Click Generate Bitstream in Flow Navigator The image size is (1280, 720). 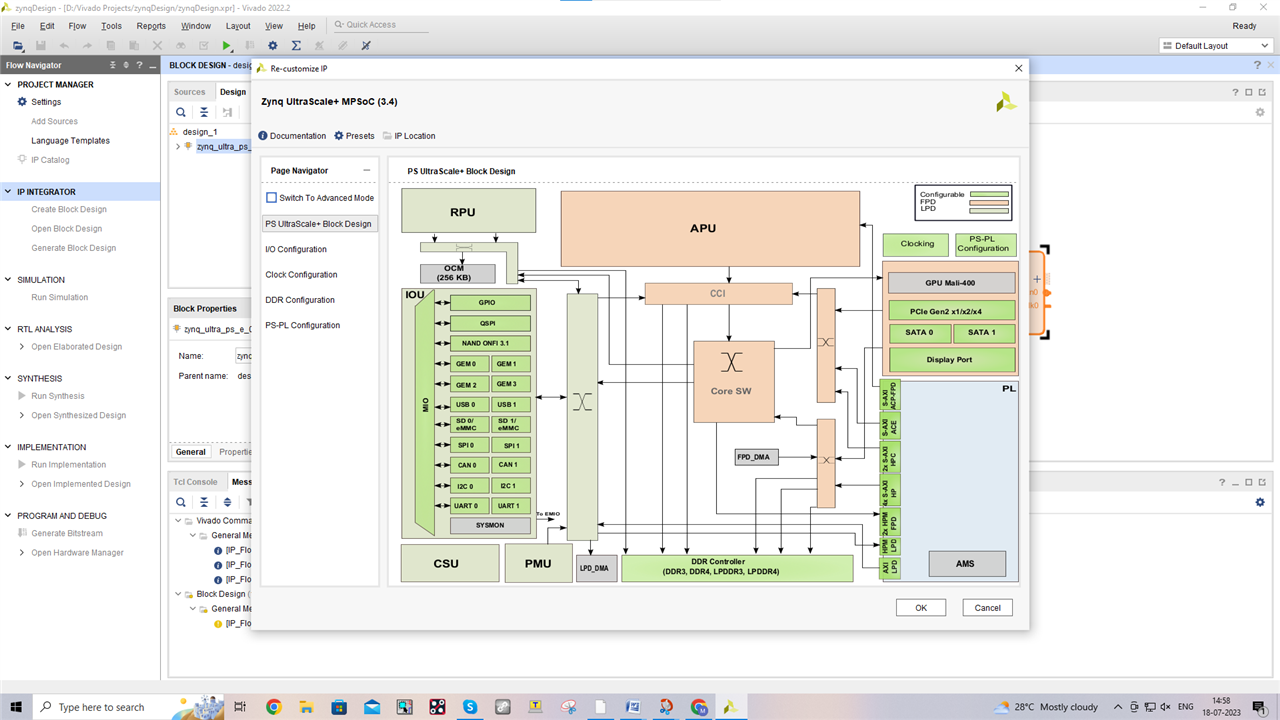tap(66, 533)
